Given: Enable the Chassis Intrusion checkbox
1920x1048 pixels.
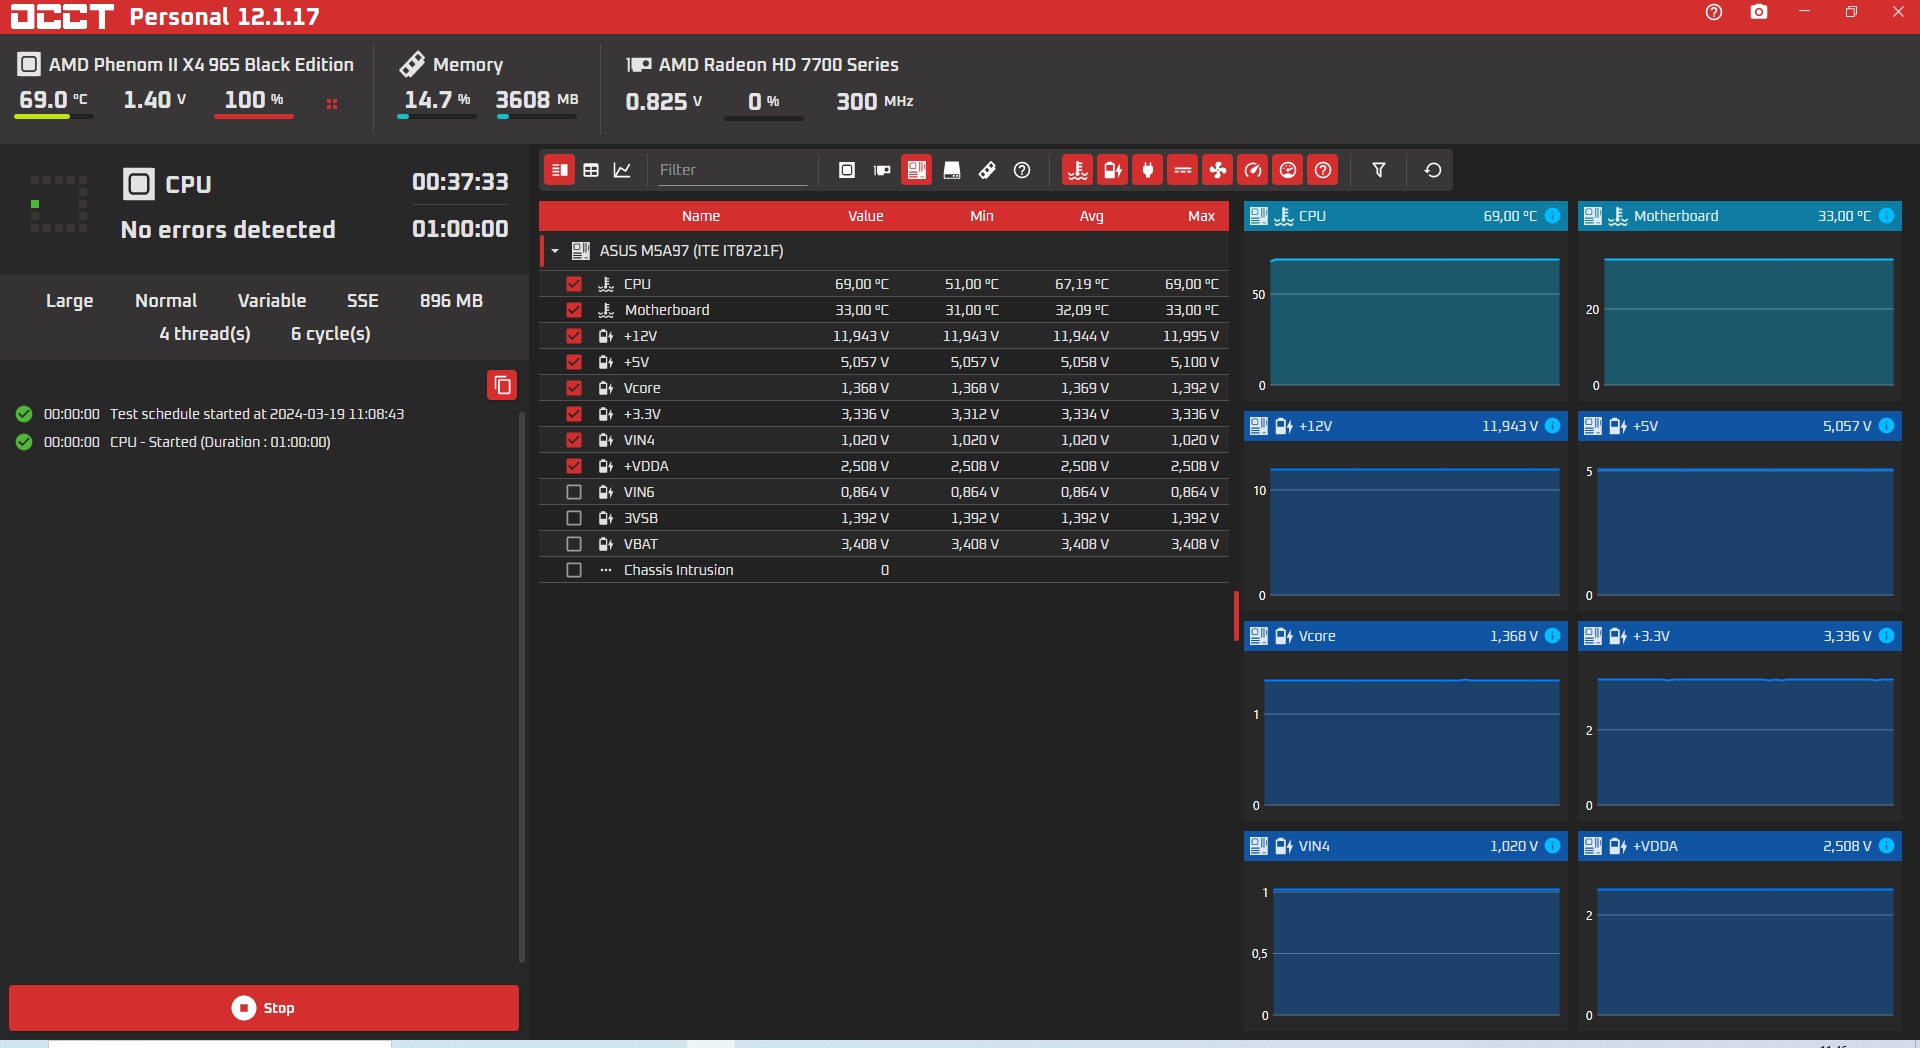Looking at the screenshot, I should coord(574,570).
